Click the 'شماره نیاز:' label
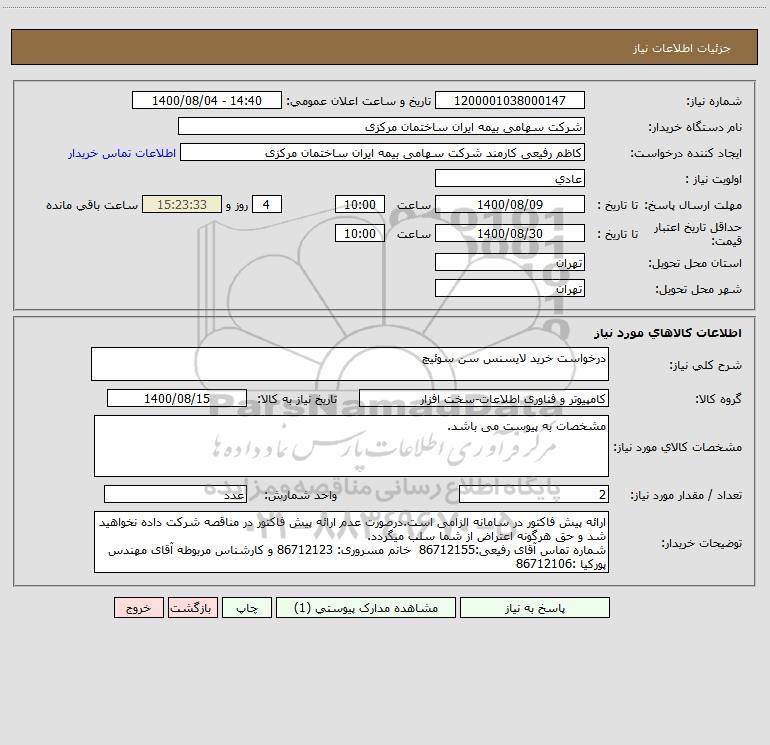 [x=714, y=102]
